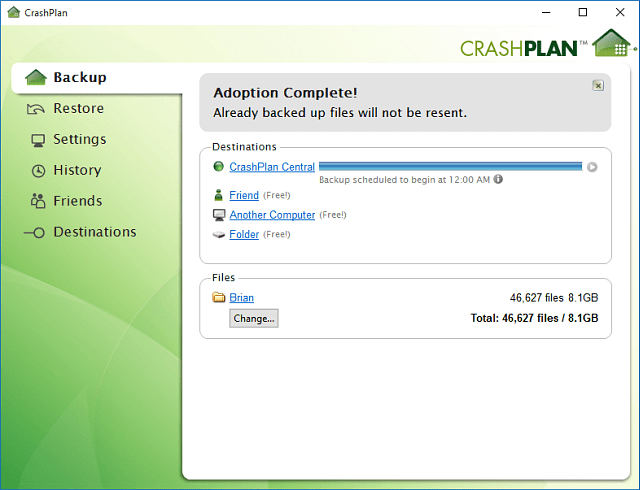
Task: Open the Brian folder link
Action: point(242,298)
